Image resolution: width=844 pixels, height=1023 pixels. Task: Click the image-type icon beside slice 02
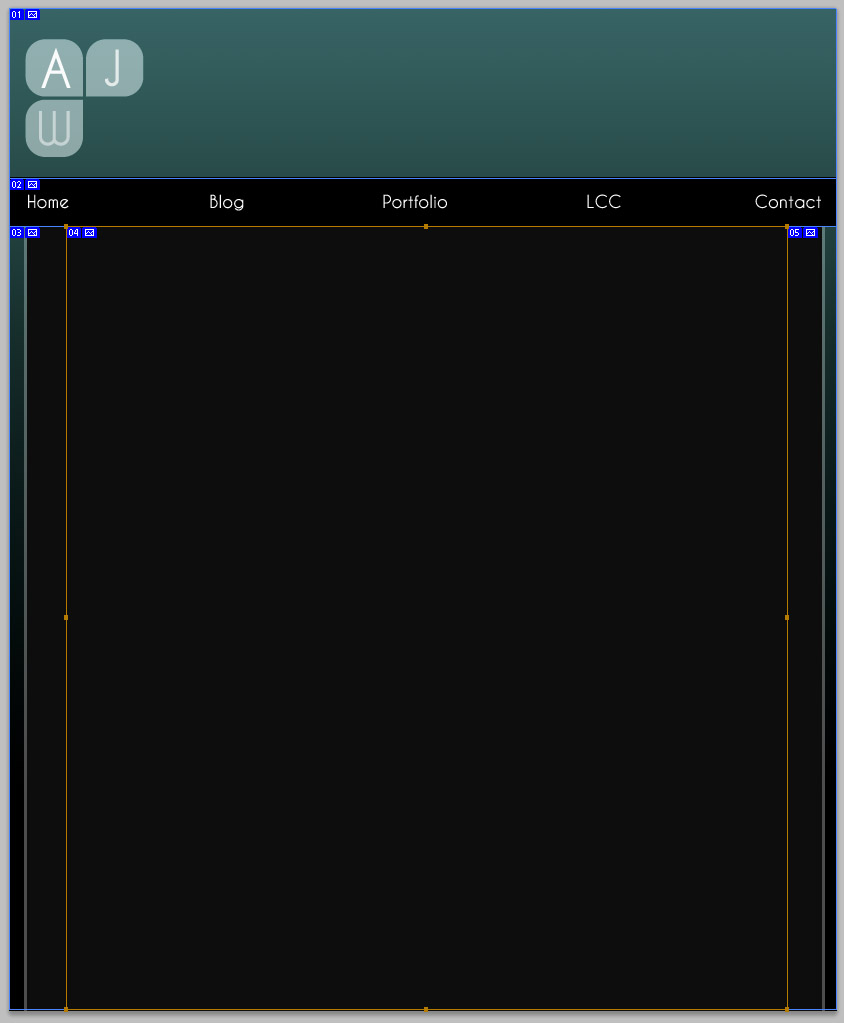(33, 185)
